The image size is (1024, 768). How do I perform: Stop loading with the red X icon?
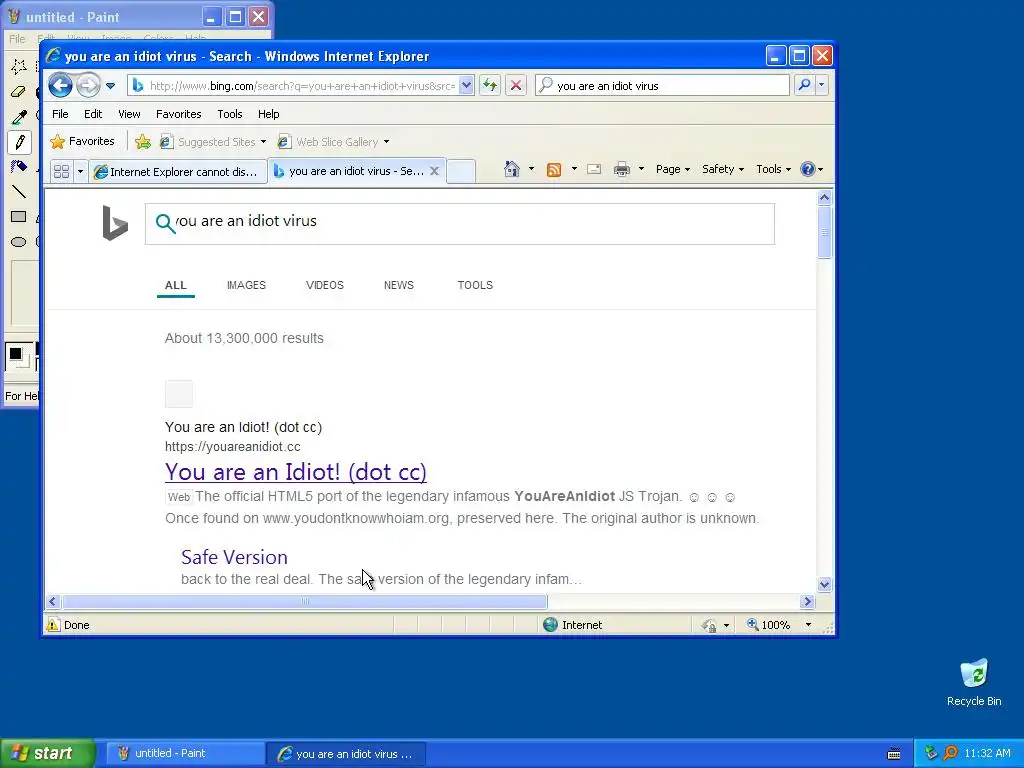click(x=515, y=85)
